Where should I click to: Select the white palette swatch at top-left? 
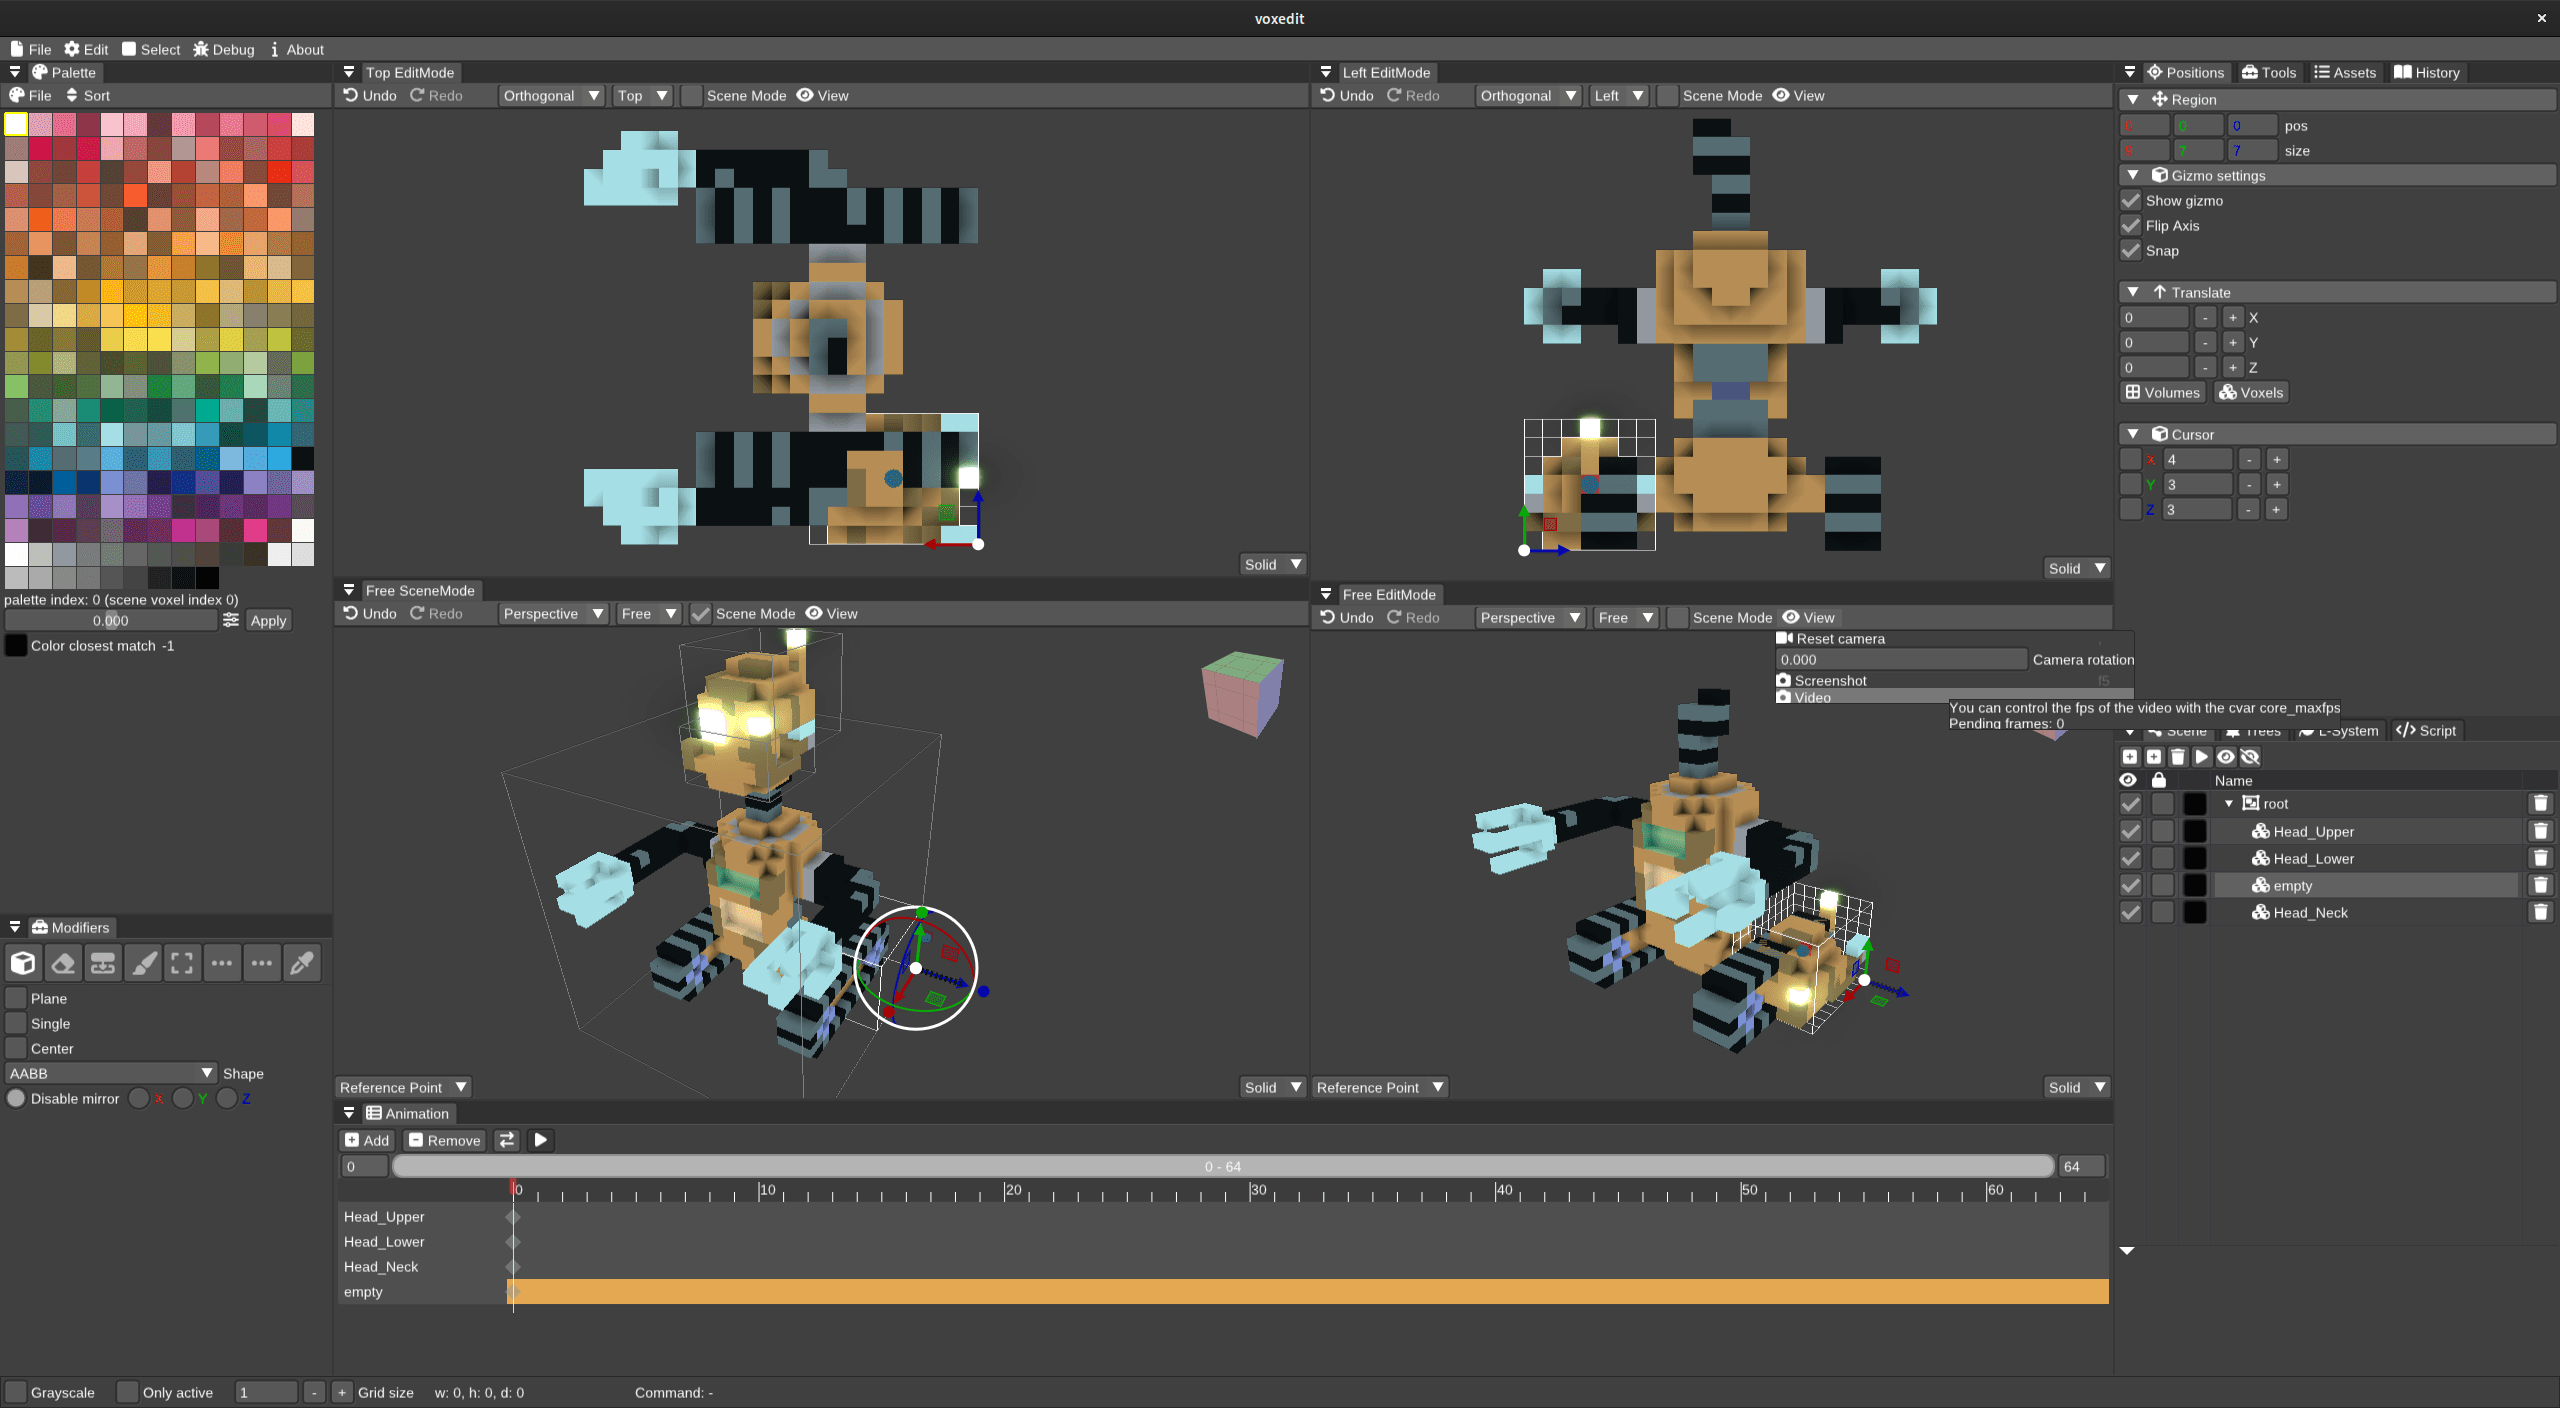tap(16, 123)
